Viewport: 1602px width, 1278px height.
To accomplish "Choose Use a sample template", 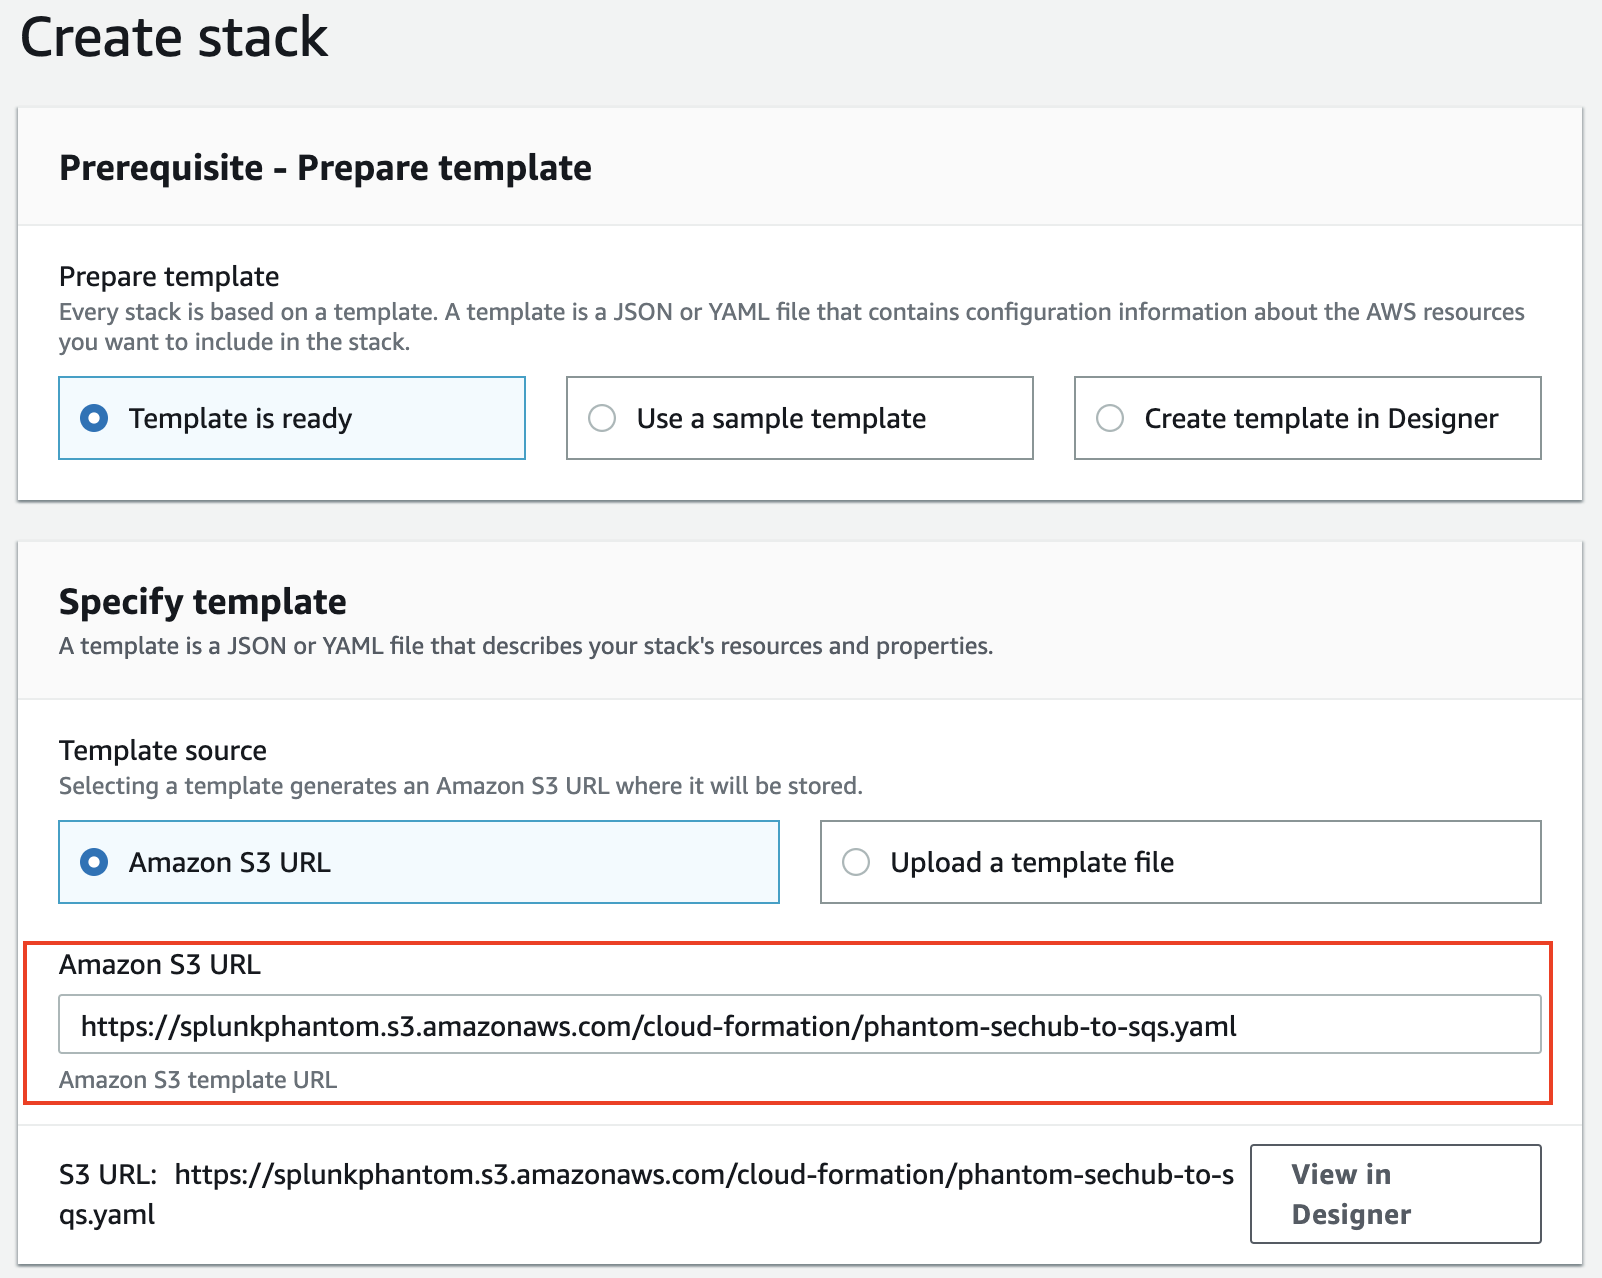I will [x=602, y=419].
